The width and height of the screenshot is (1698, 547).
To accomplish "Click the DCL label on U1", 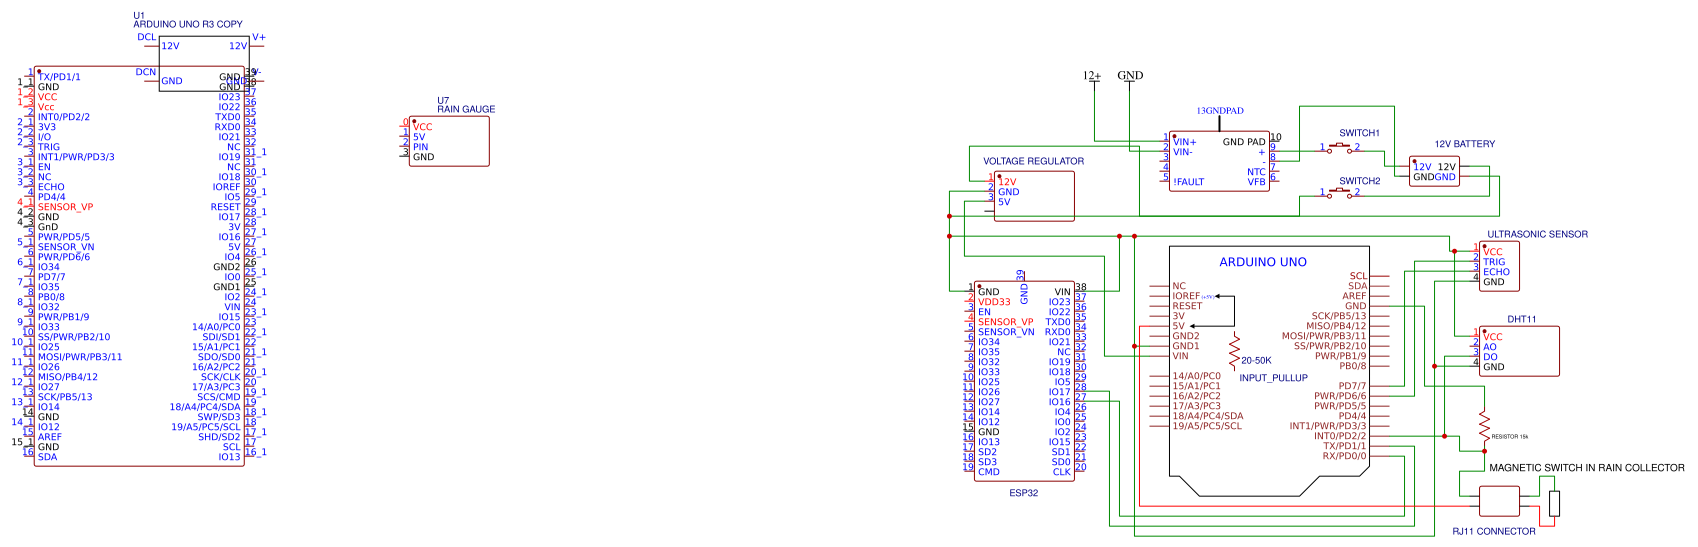I will point(147,37).
